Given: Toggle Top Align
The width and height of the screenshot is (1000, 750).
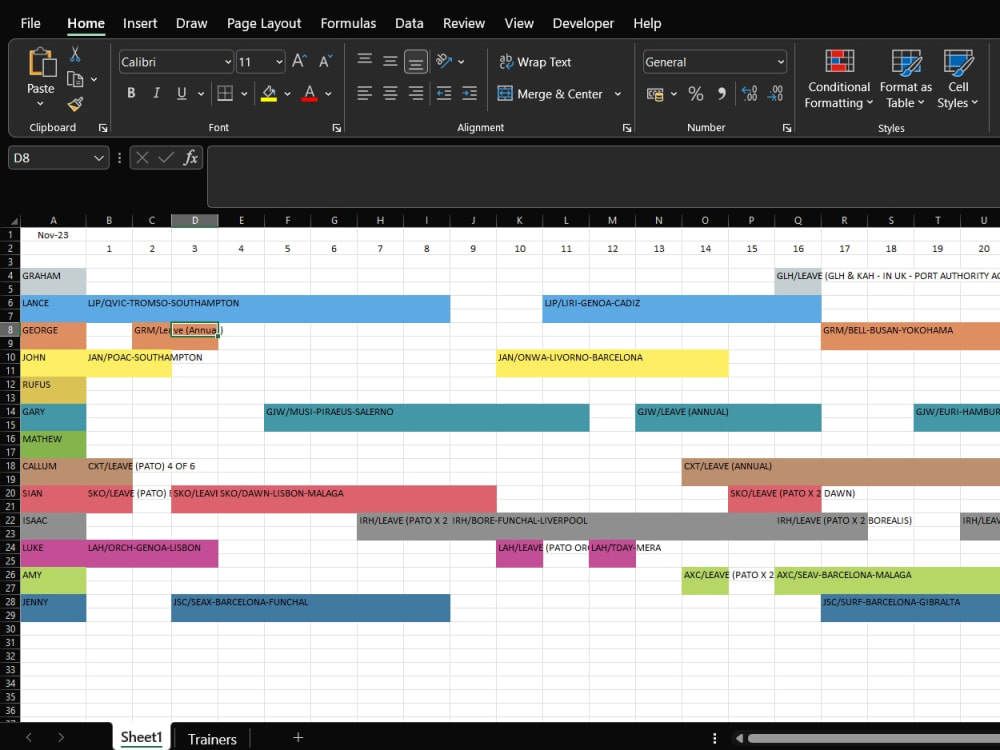Looking at the screenshot, I should click(x=365, y=61).
